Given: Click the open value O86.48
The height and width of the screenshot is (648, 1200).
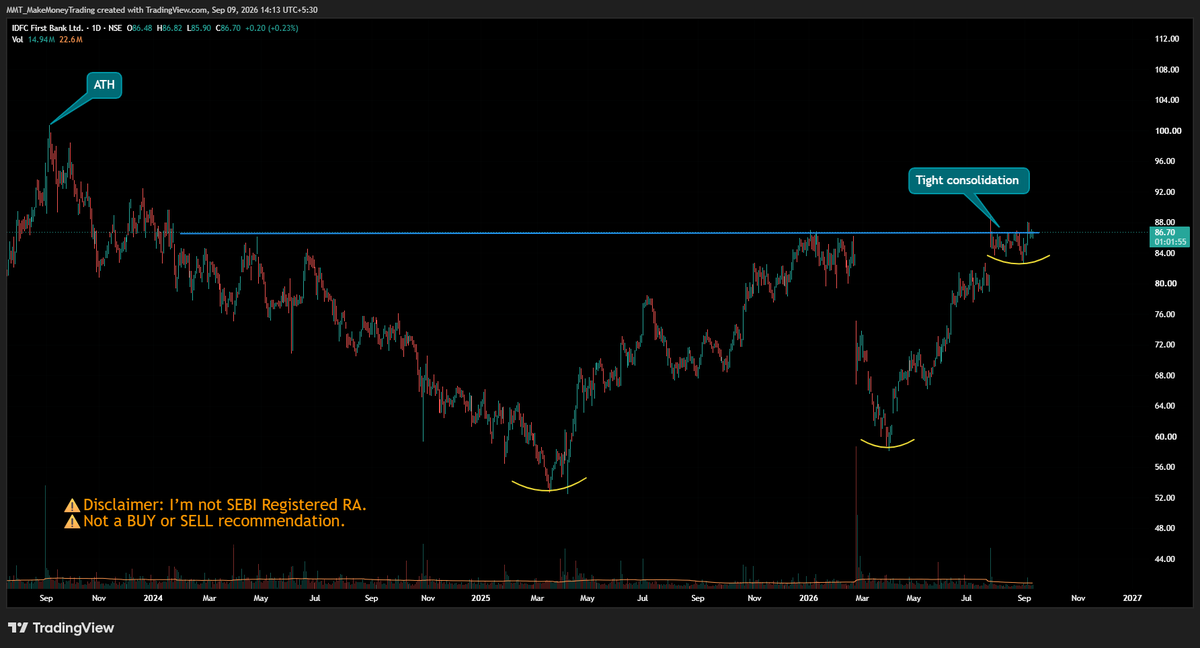Looking at the screenshot, I should [139, 28].
